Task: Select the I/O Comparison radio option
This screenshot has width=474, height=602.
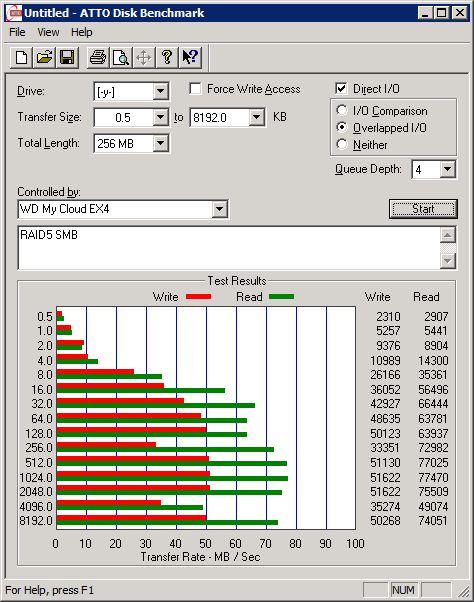Action: [342, 110]
